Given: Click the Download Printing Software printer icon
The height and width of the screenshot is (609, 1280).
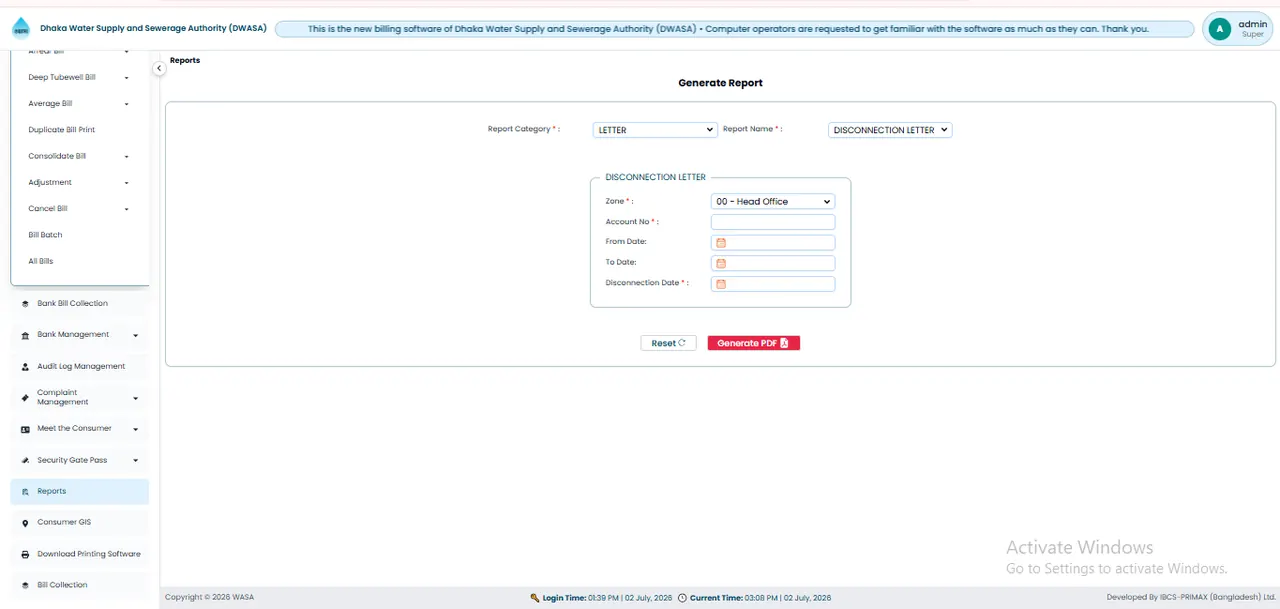Looking at the screenshot, I should tap(25, 554).
